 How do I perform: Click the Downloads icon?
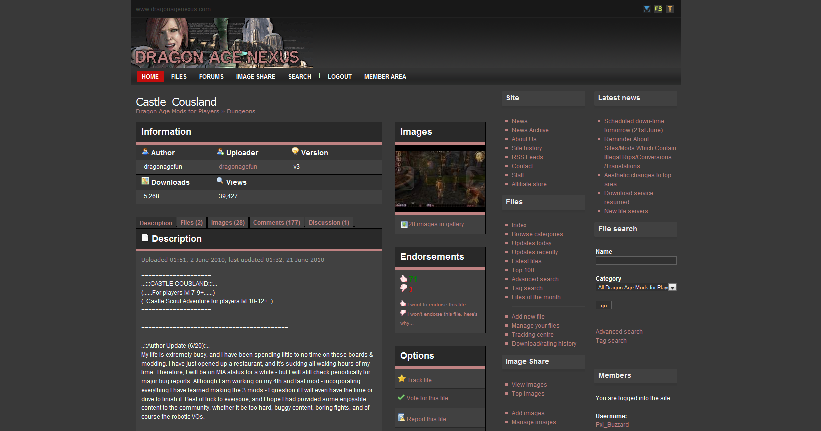tap(145, 181)
